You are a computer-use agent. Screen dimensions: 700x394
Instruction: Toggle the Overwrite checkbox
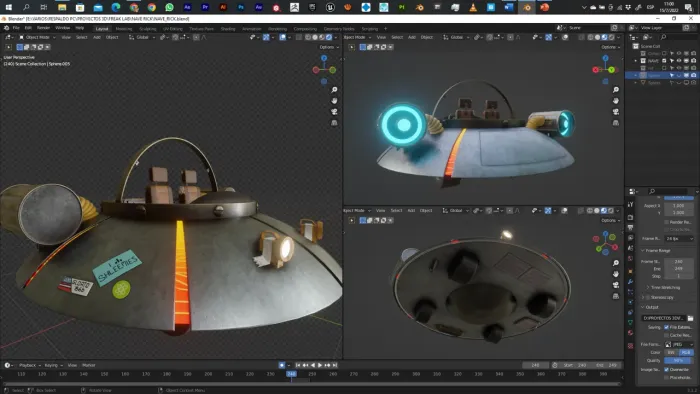pos(667,369)
